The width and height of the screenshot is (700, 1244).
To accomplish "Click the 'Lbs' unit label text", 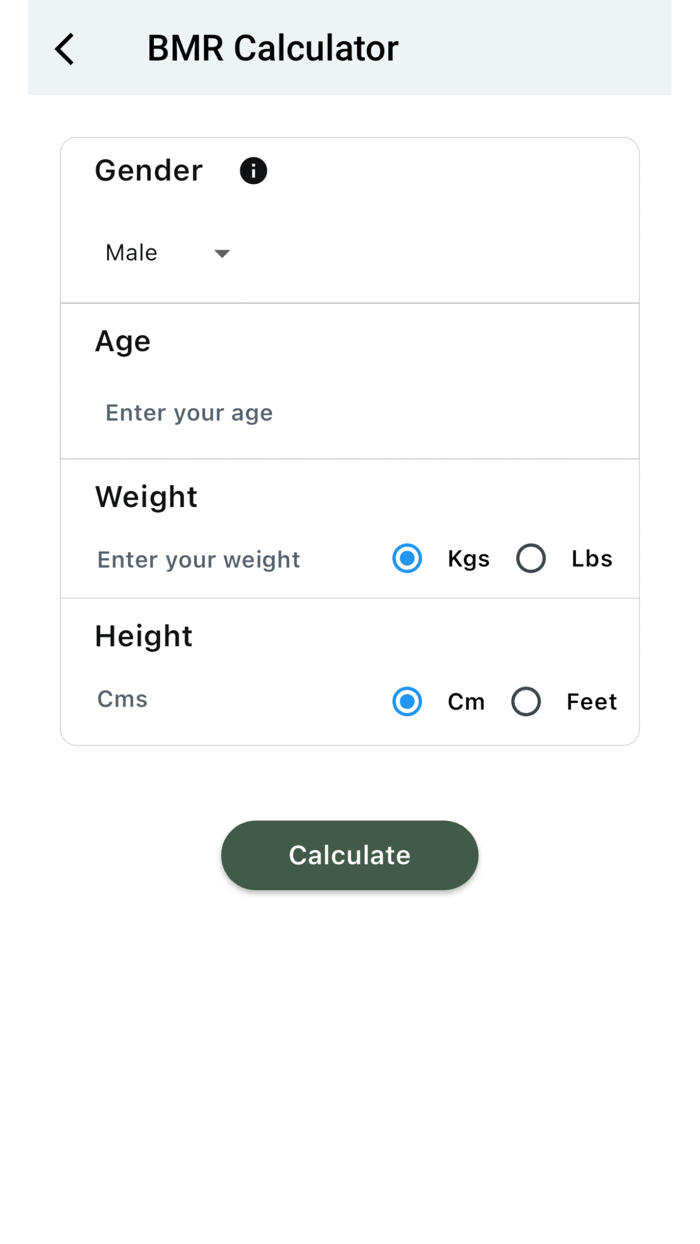I will click(x=592, y=559).
